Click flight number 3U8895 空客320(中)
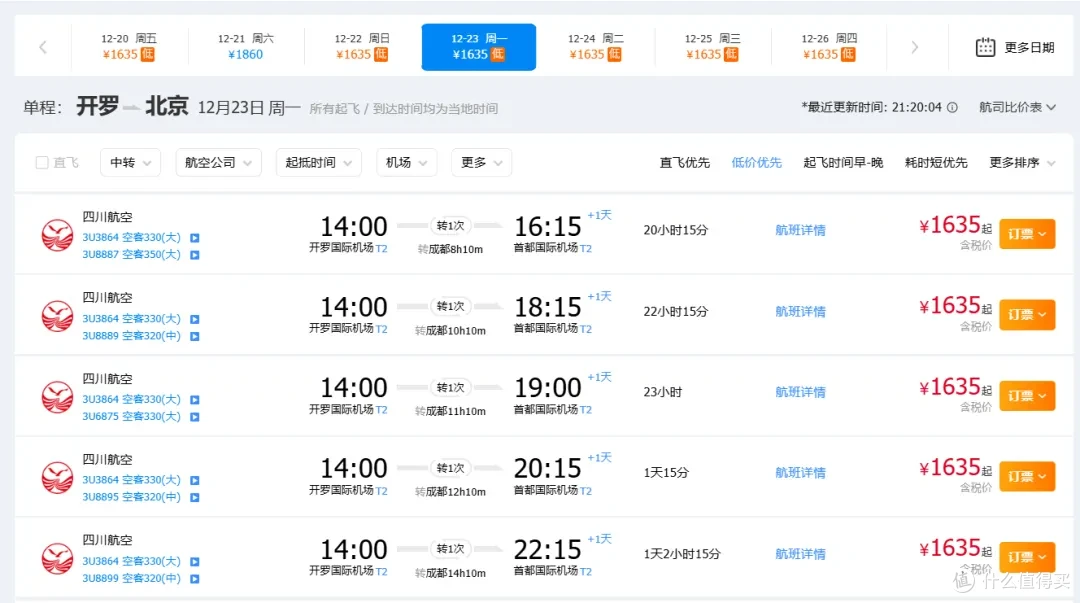This screenshot has width=1080, height=603. 131,497
